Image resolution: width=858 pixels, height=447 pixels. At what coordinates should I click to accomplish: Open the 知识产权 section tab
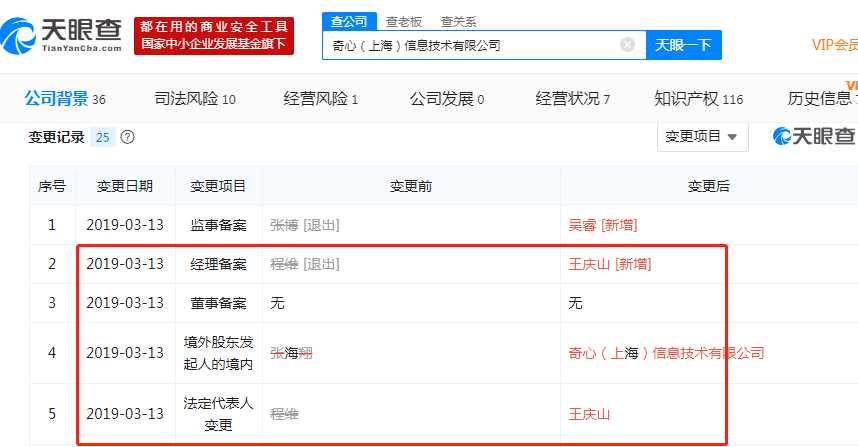point(699,99)
